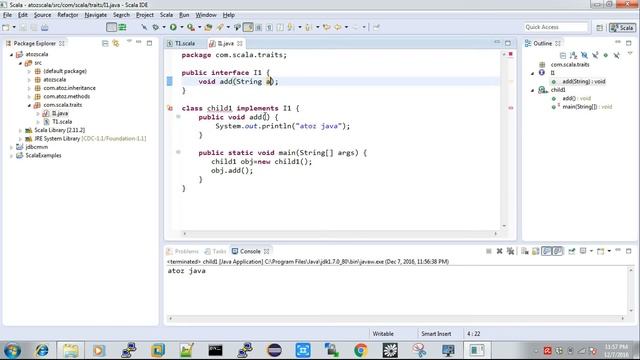
Task: Toggle Show Console on standard error change
Action: (558, 251)
